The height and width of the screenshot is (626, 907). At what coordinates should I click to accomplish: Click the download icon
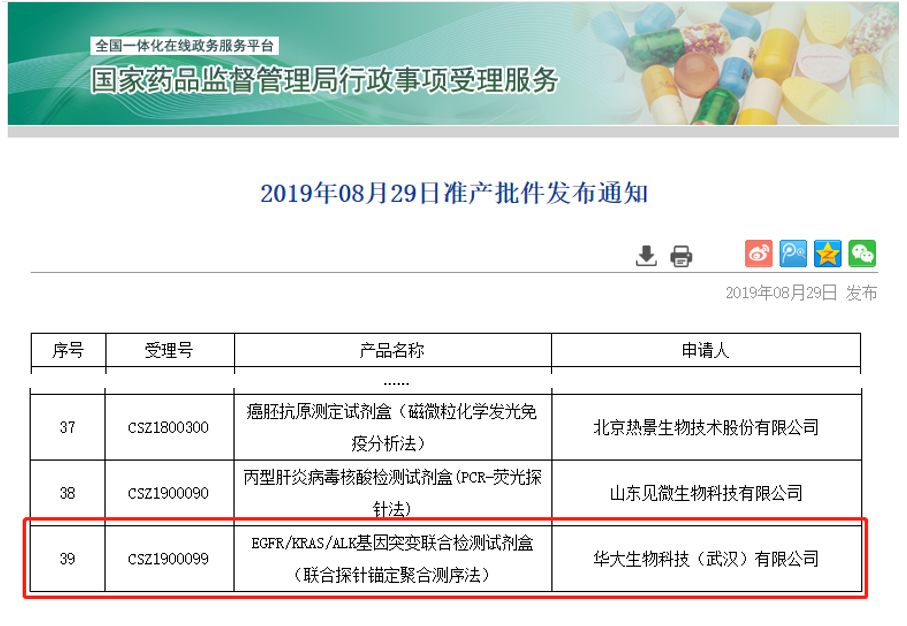(646, 256)
